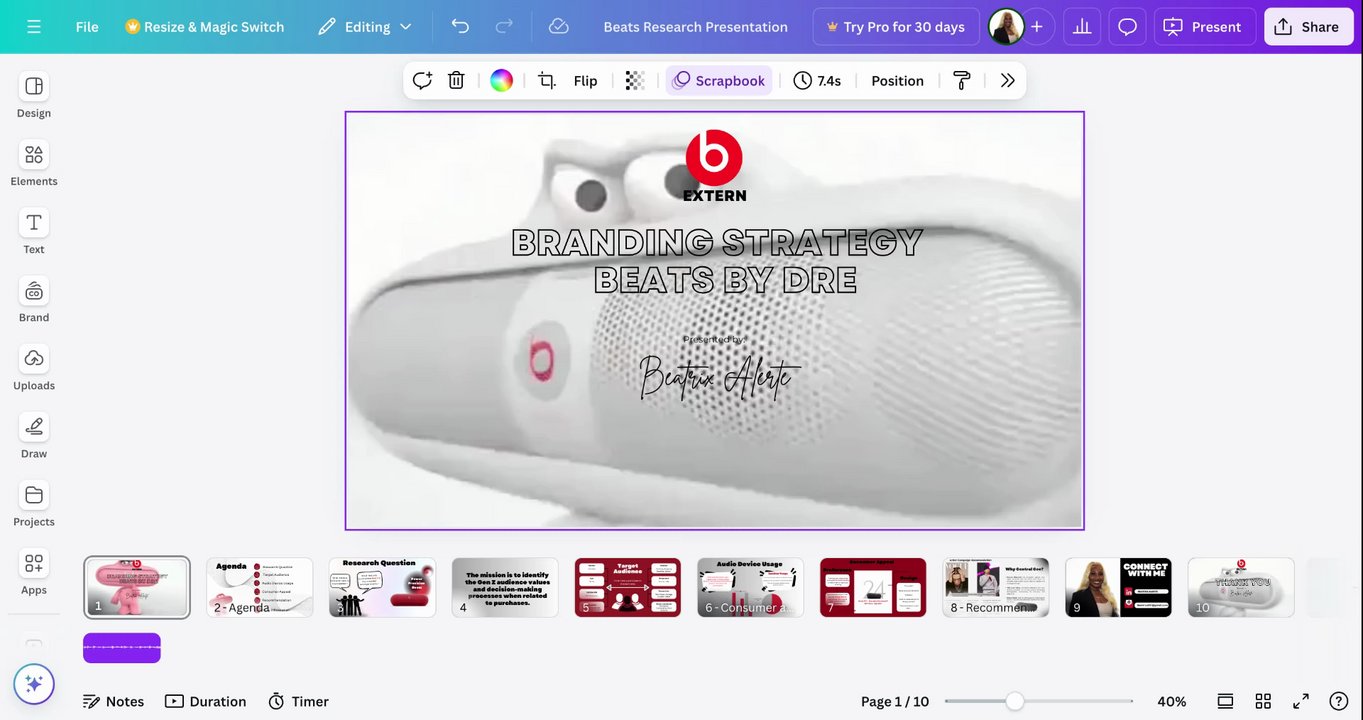Open the Text panel
The image size is (1363, 720).
34,231
